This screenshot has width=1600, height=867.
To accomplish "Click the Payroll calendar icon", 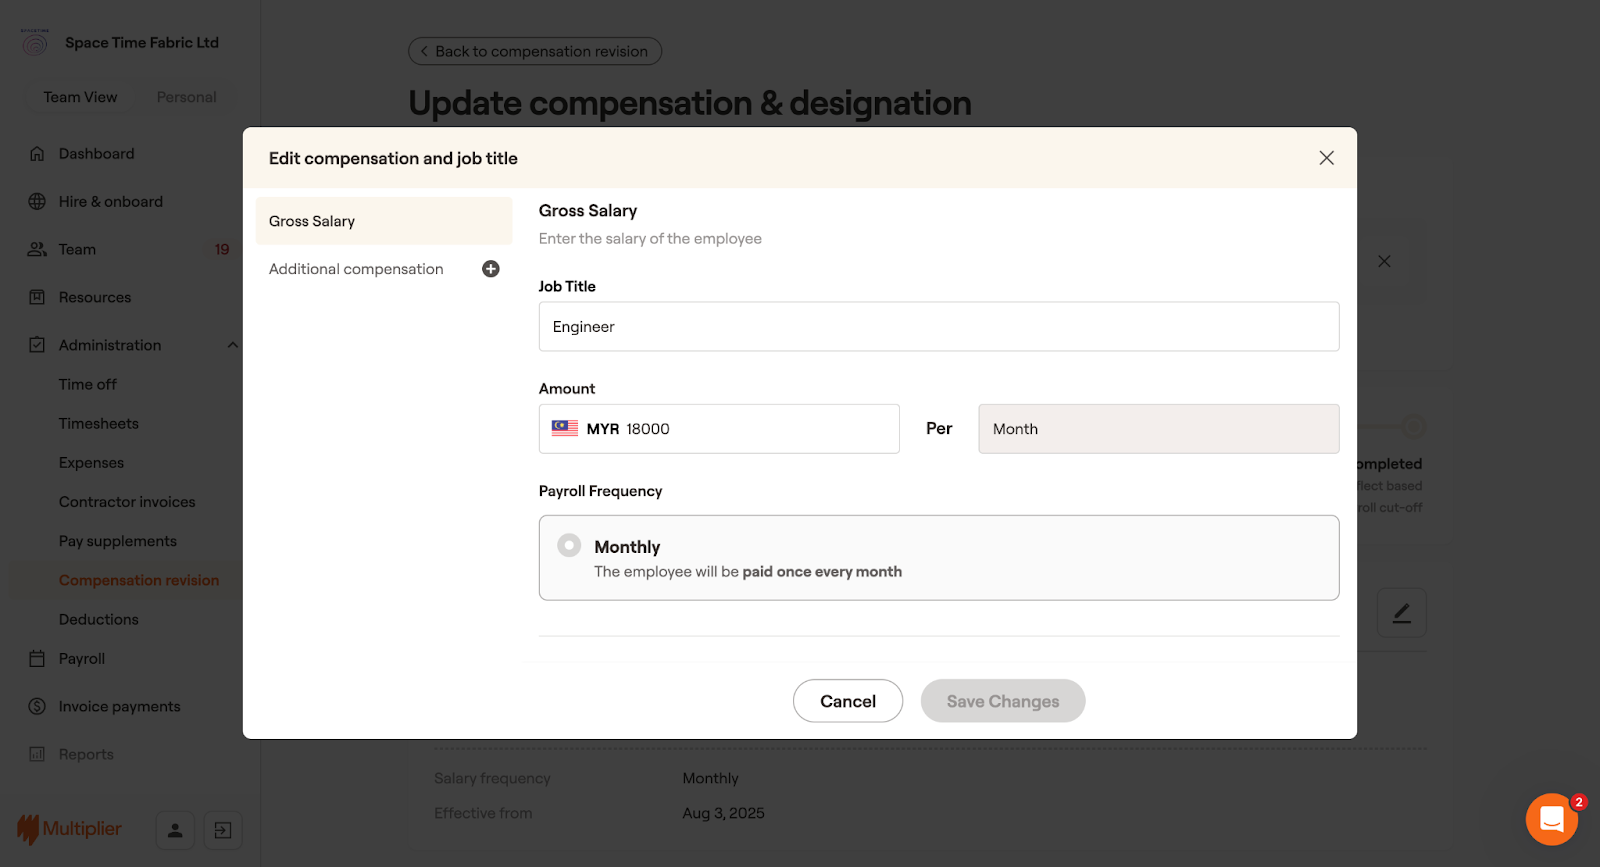I will pyautogui.click(x=37, y=659).
